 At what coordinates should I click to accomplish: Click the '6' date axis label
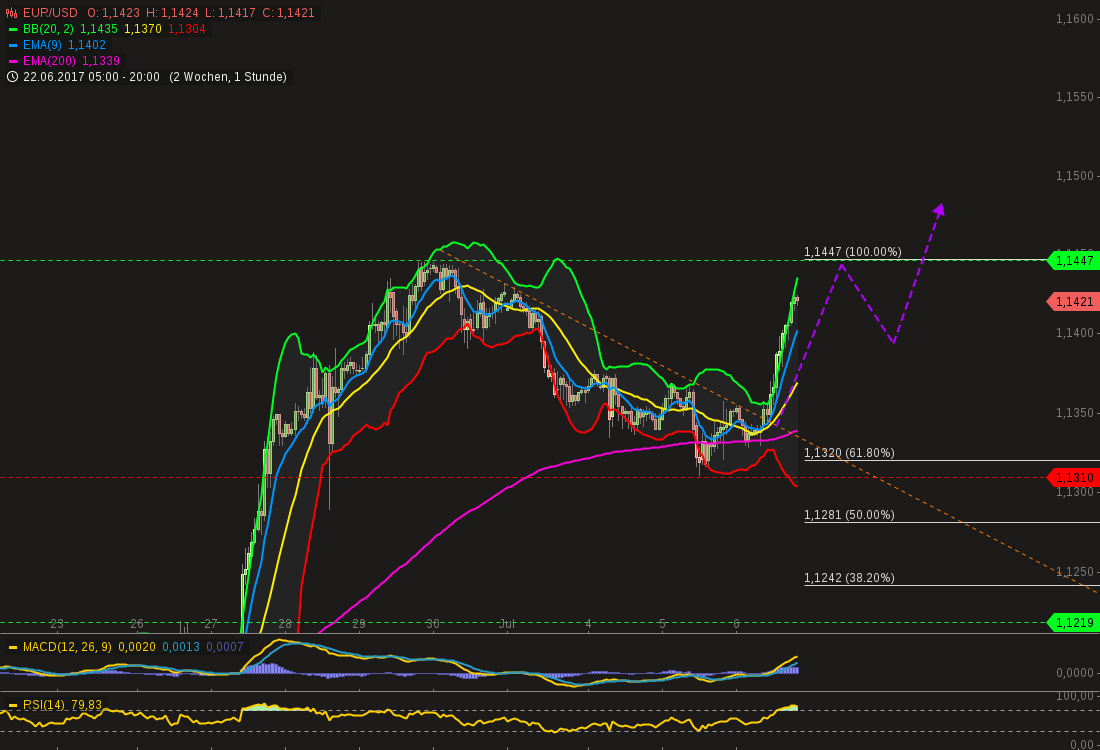(736, 624)
